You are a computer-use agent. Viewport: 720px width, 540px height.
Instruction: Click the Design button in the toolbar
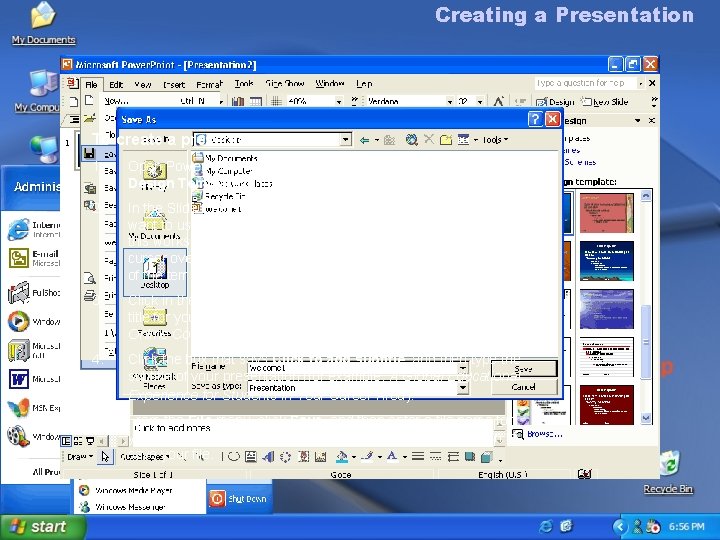[556, 102]
